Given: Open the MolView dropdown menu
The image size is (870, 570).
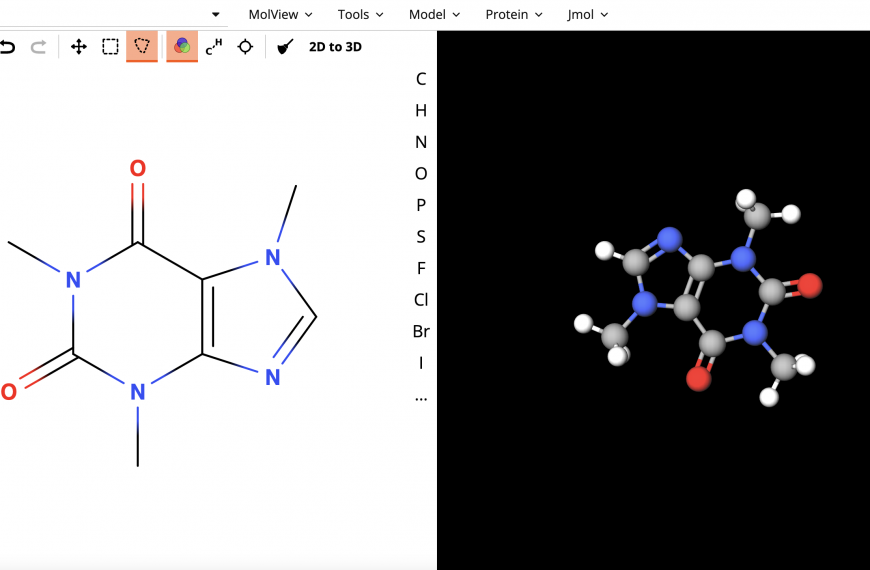Looking at the screenshot, I should coord(280,14).
